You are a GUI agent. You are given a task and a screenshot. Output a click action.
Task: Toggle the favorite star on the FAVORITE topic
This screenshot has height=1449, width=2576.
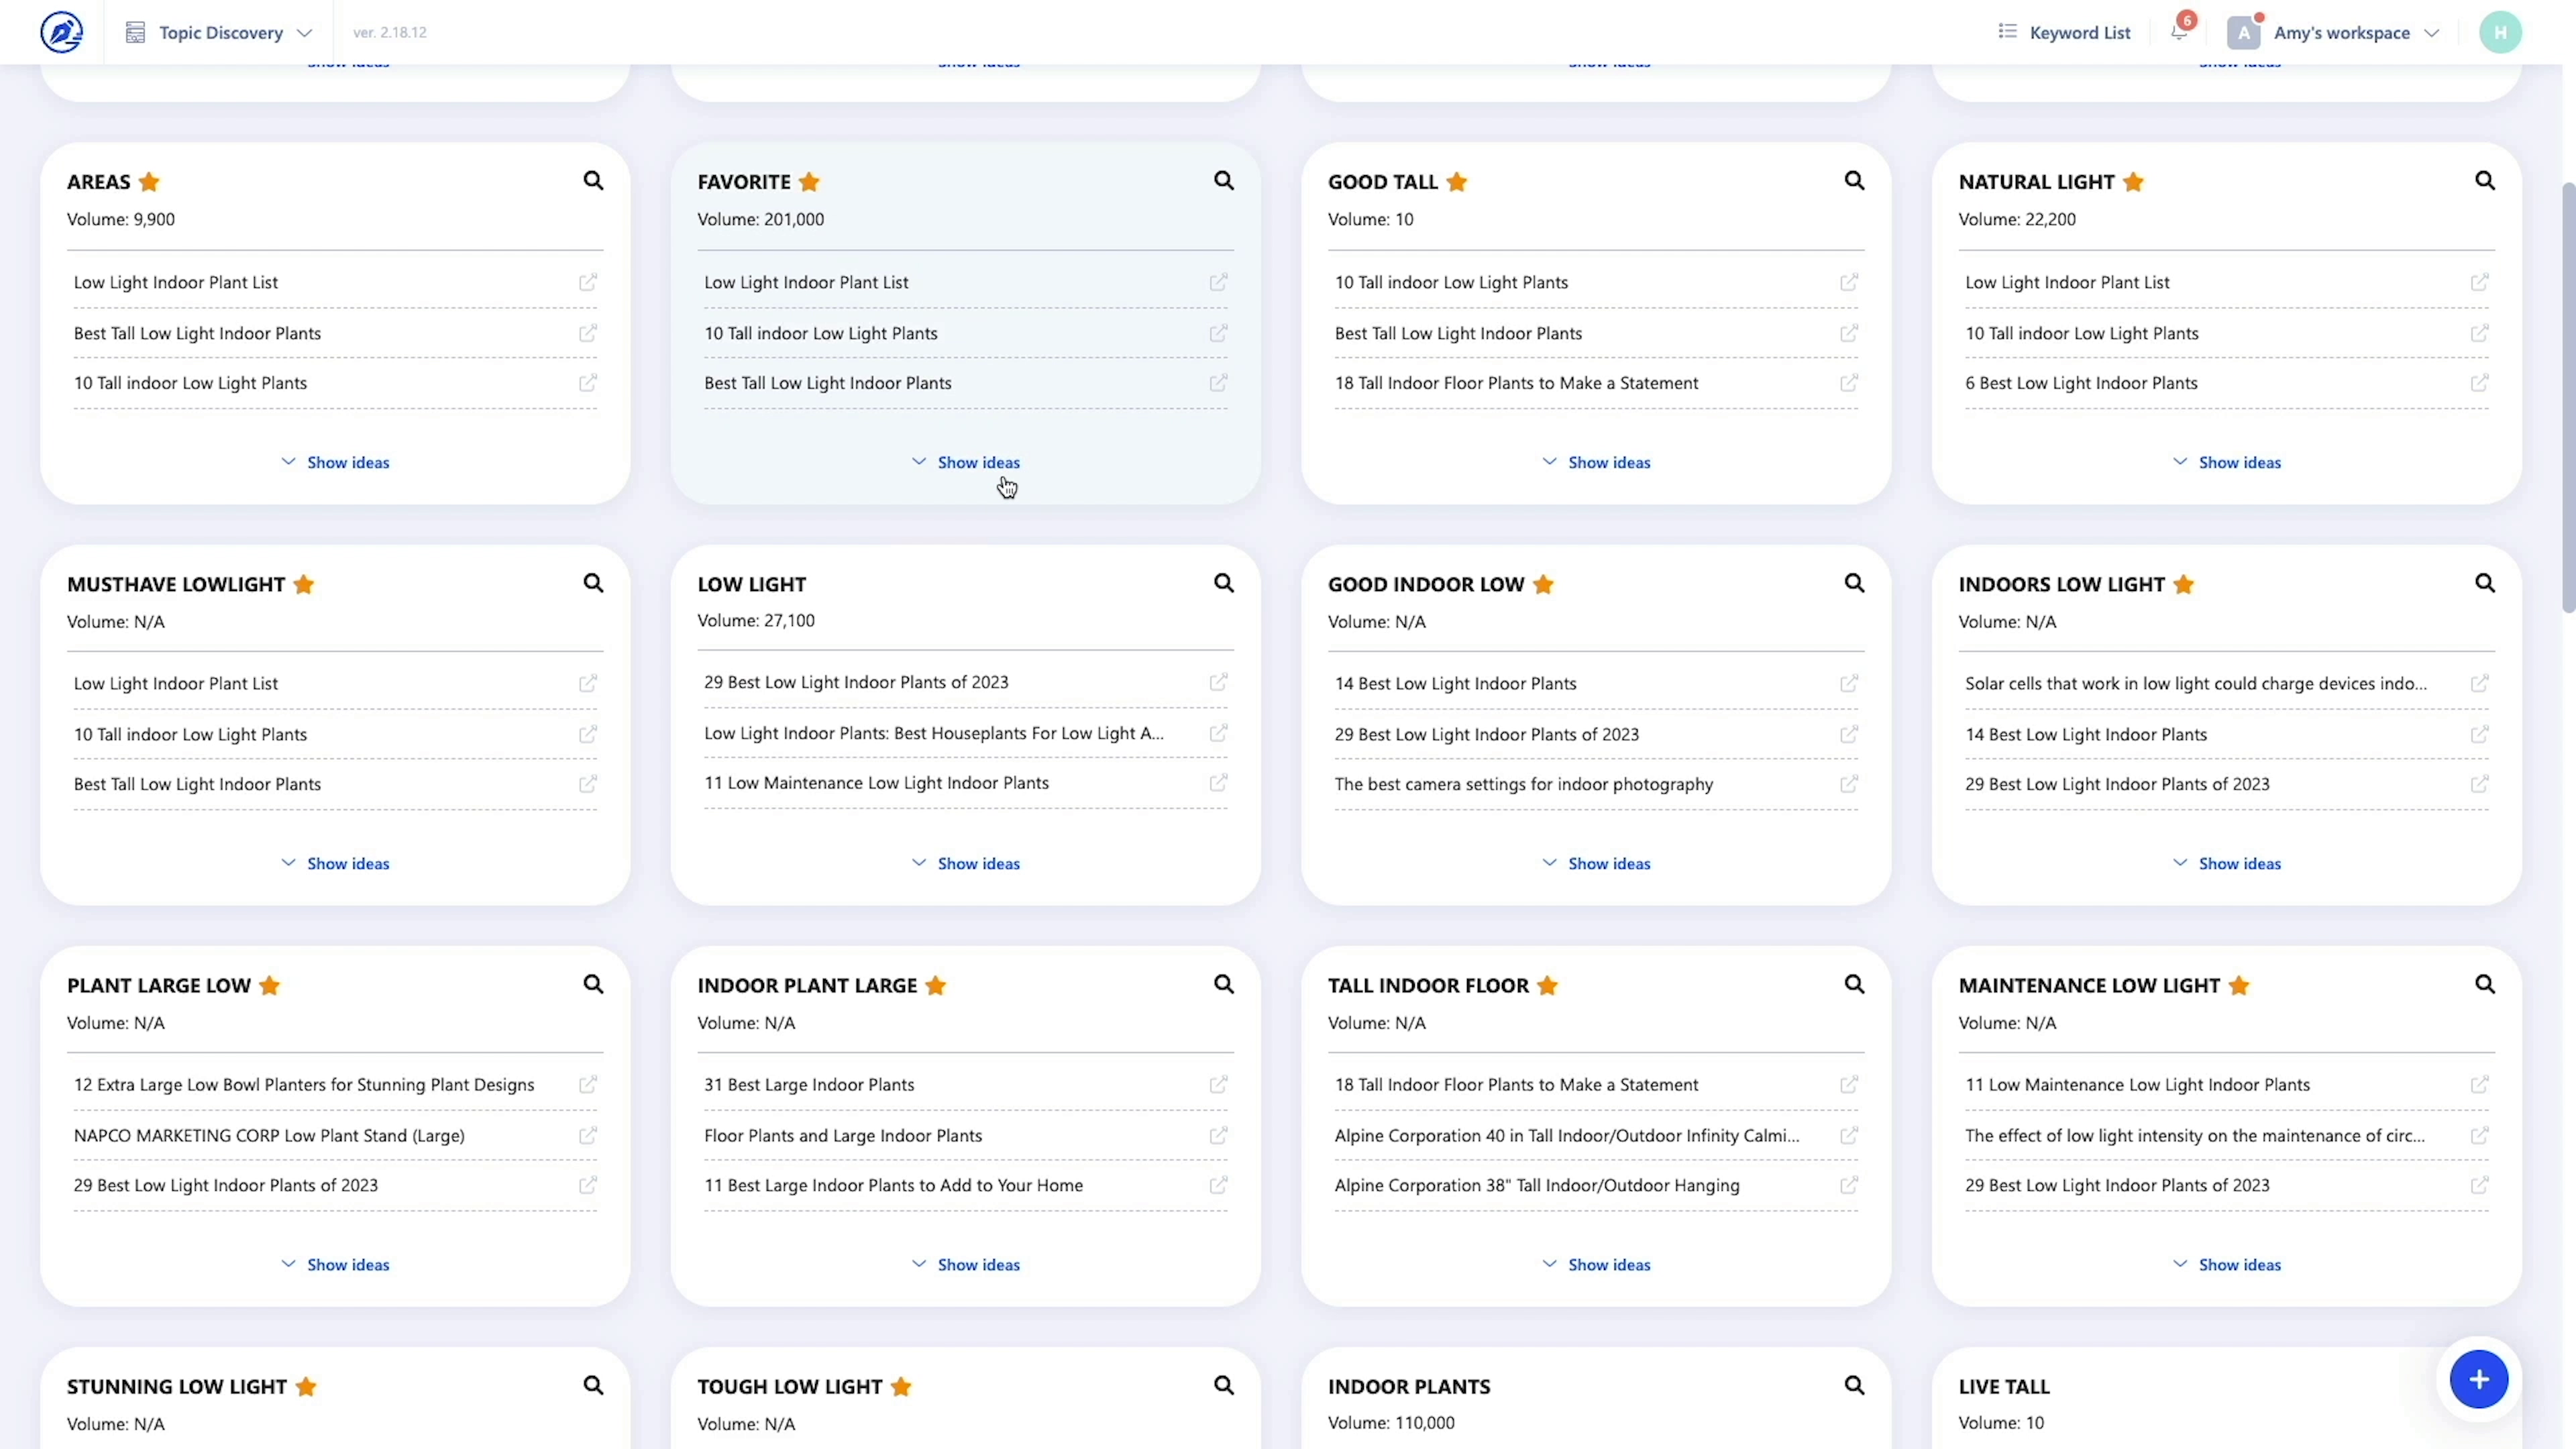coord(810,181)
